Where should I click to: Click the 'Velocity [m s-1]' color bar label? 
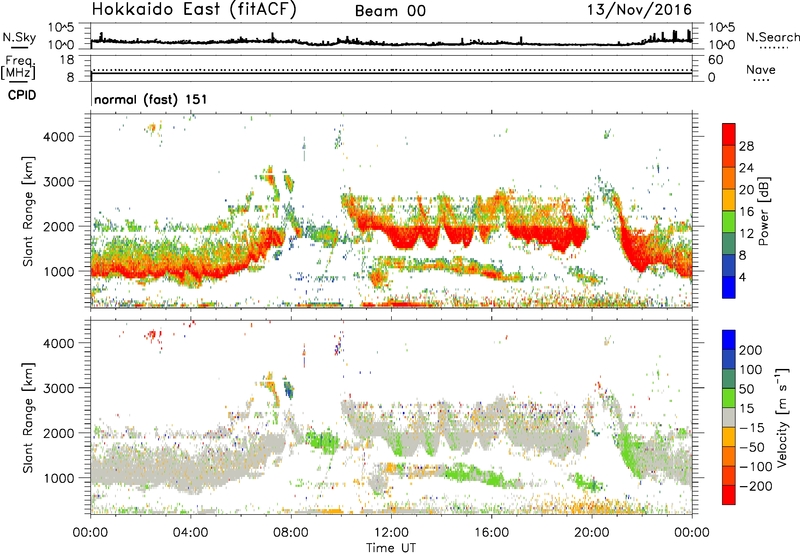coord(782,417)
